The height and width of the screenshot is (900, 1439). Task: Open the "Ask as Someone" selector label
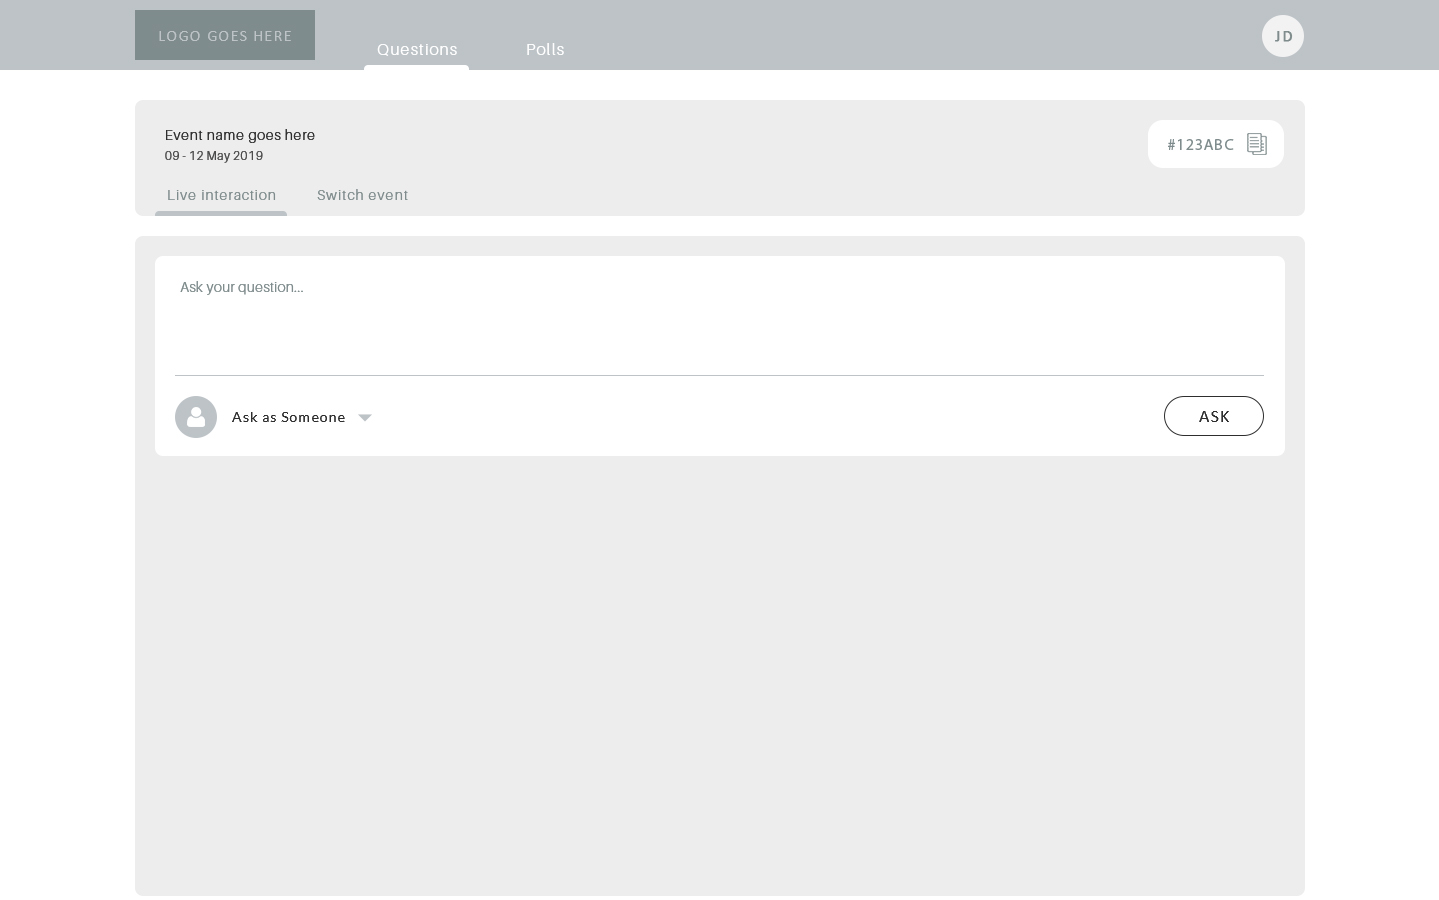tap(288, 417)
